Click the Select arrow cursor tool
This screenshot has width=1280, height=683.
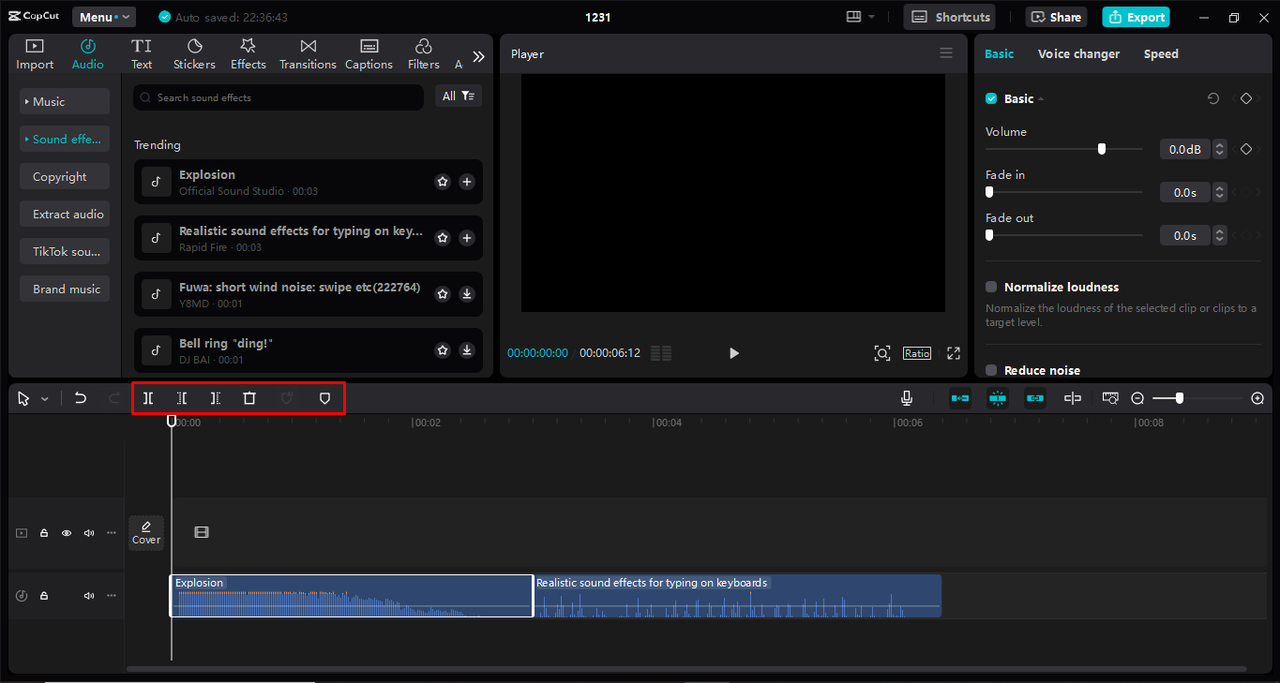pyautogui.click(x=24, y=398)
